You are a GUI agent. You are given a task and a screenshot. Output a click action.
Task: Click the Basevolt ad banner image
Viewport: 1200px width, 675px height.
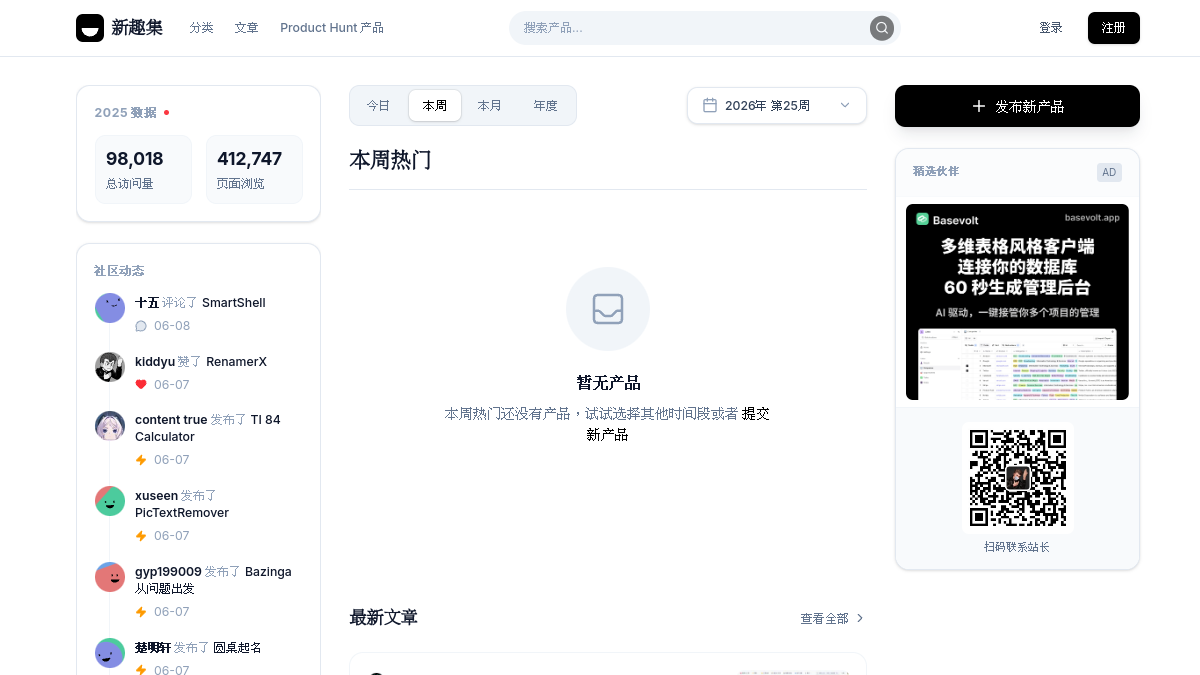click(x=1017, y=302)
